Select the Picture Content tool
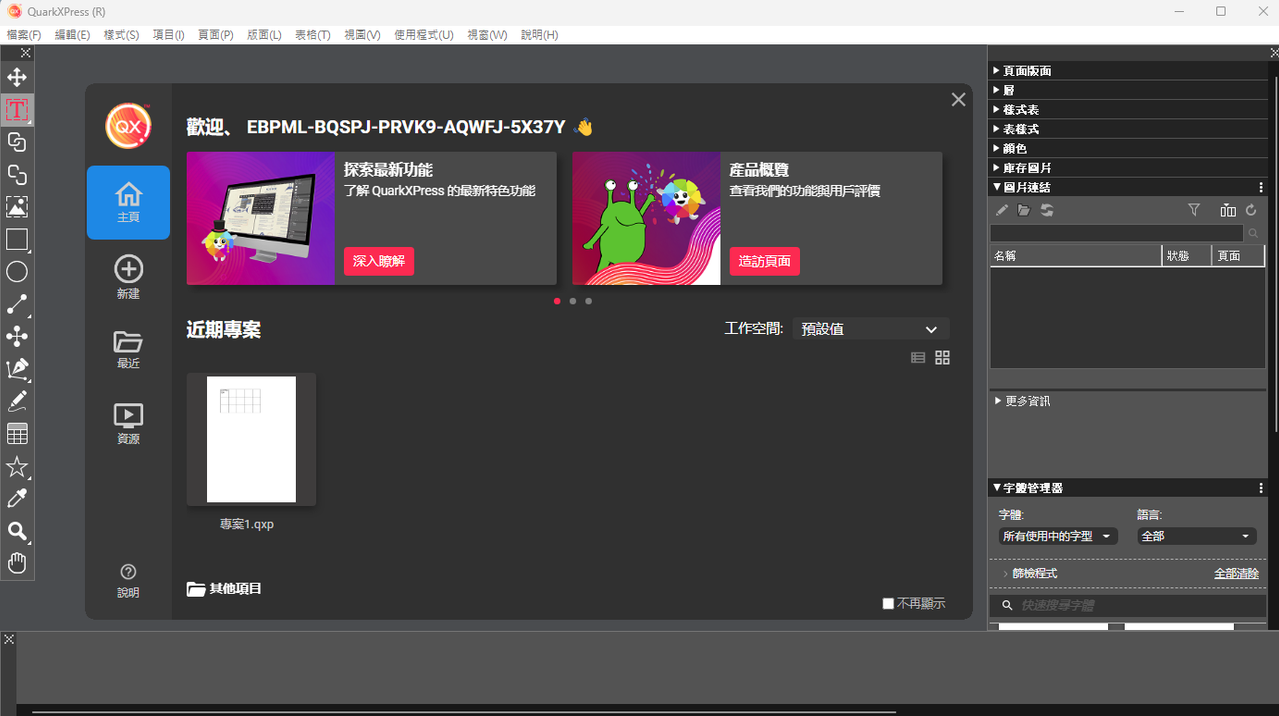 [17, 207]
